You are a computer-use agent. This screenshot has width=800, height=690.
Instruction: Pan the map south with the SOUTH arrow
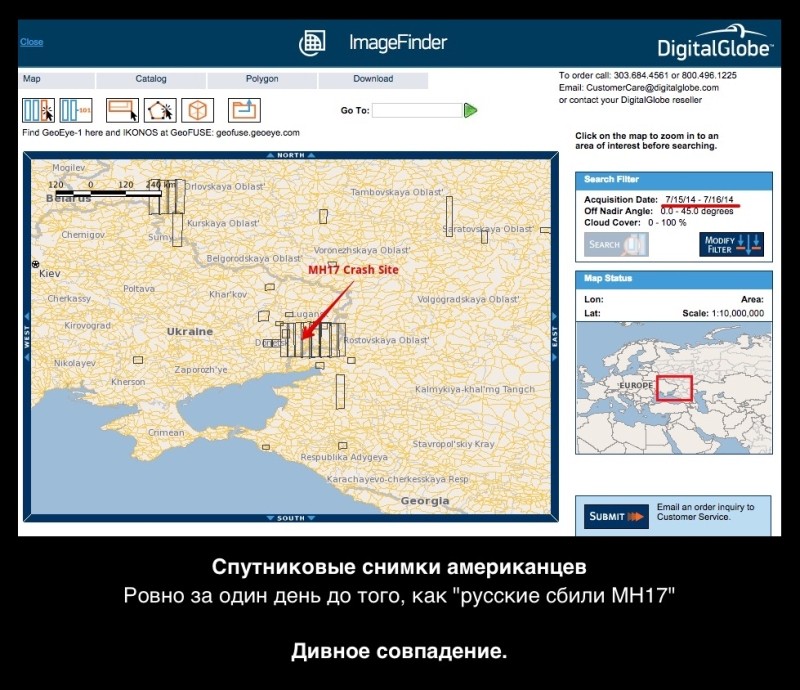point(290,518)
